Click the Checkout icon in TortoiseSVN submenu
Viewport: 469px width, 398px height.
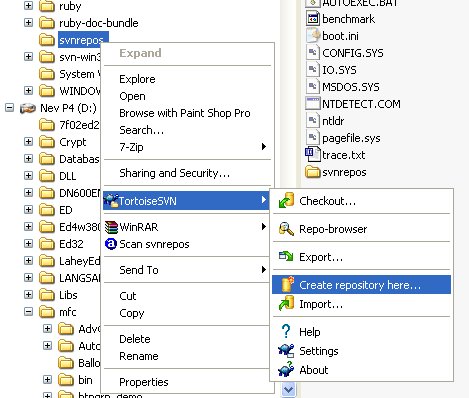click(286, 201)
